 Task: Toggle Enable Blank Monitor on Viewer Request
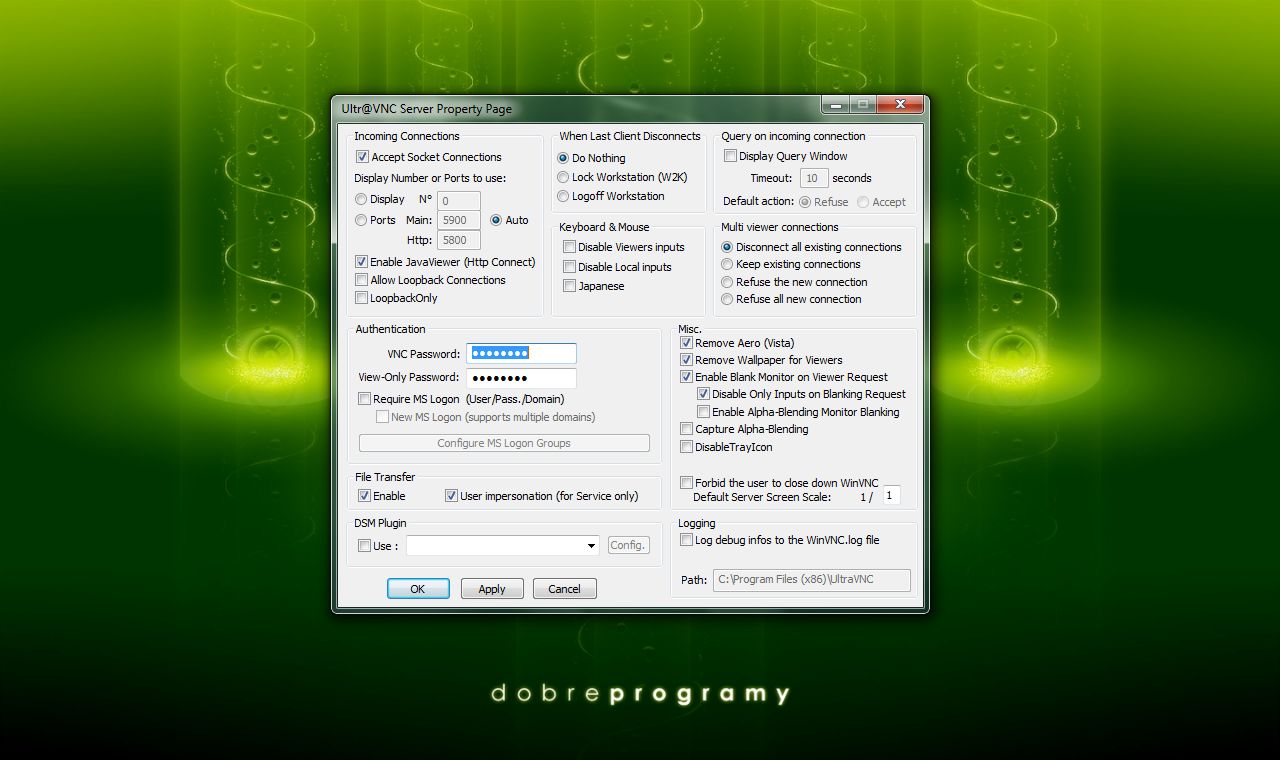(686, 377)
